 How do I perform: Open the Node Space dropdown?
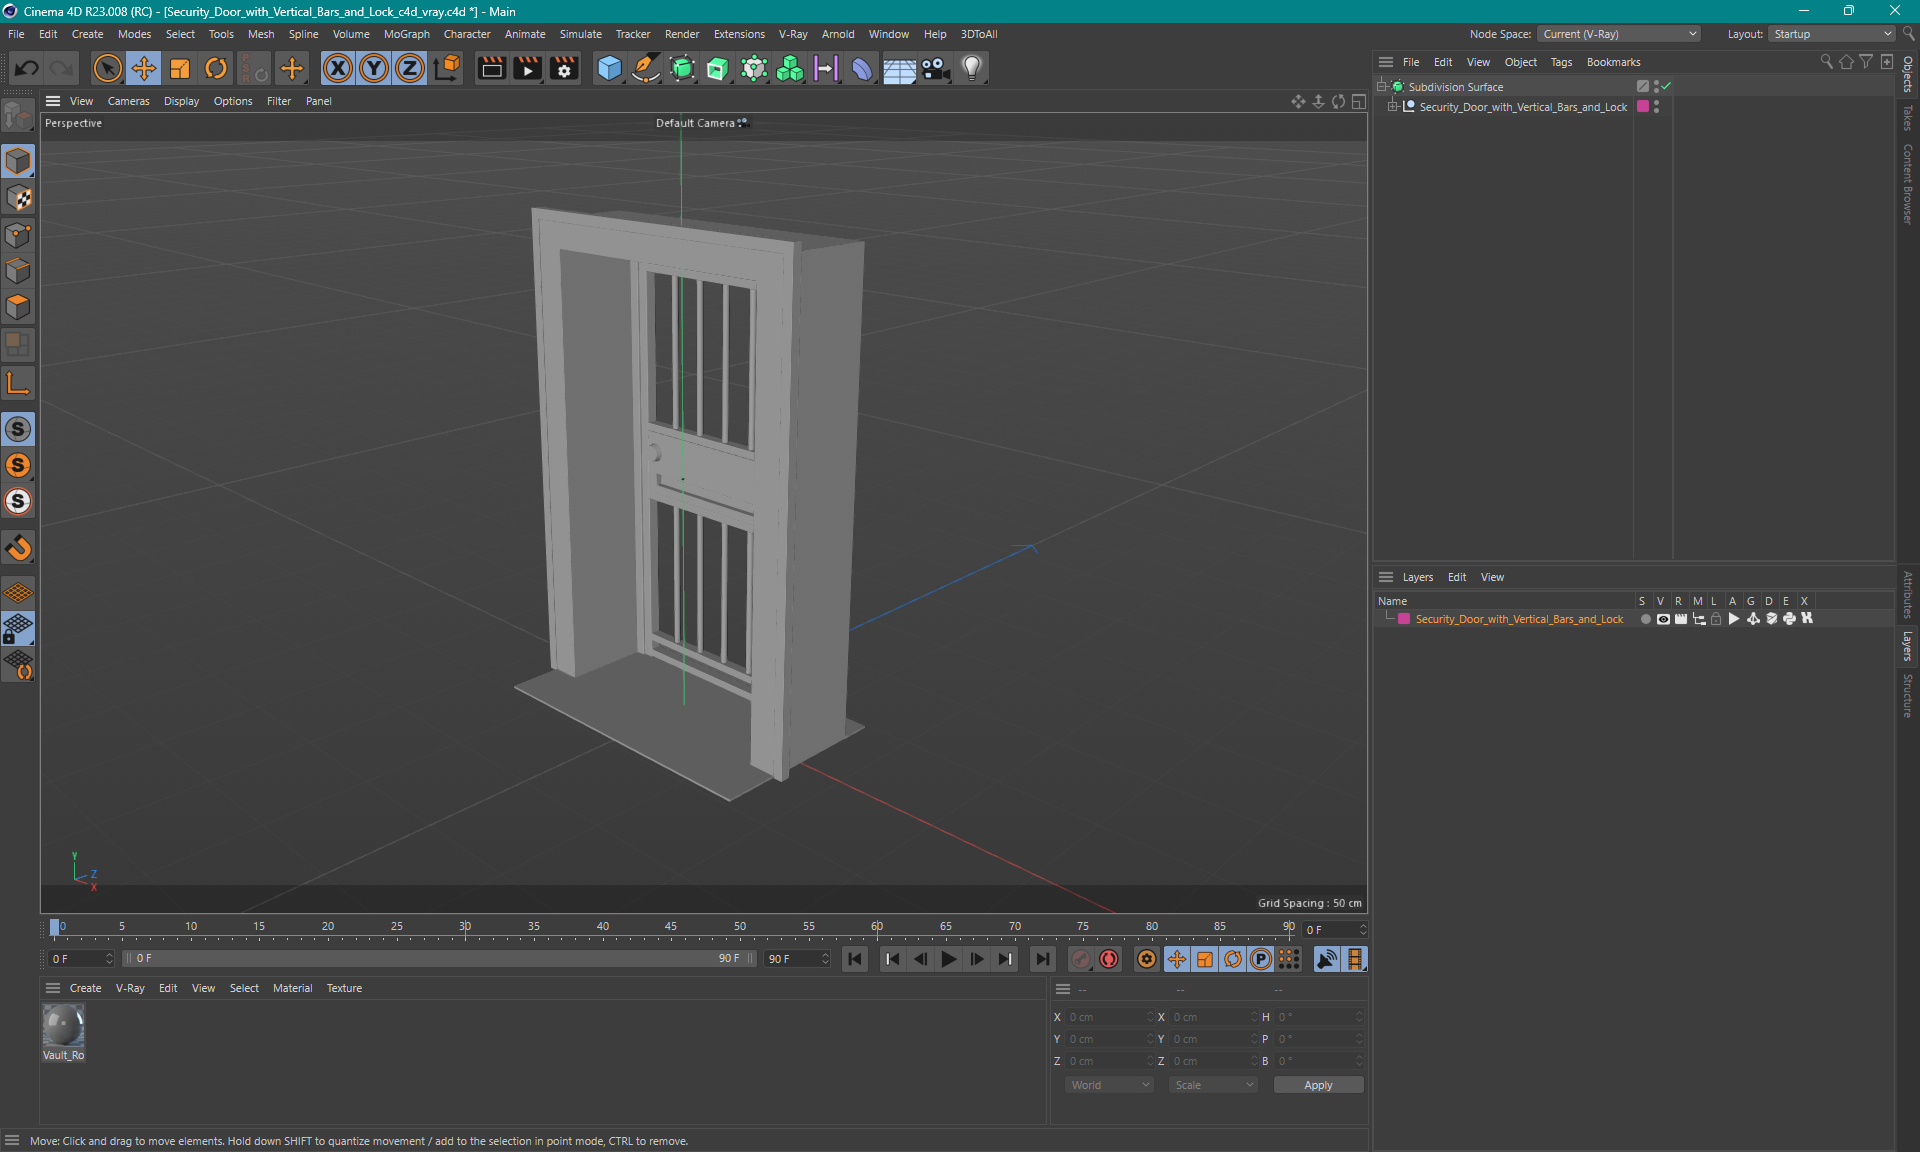[x=1619, y=34]
